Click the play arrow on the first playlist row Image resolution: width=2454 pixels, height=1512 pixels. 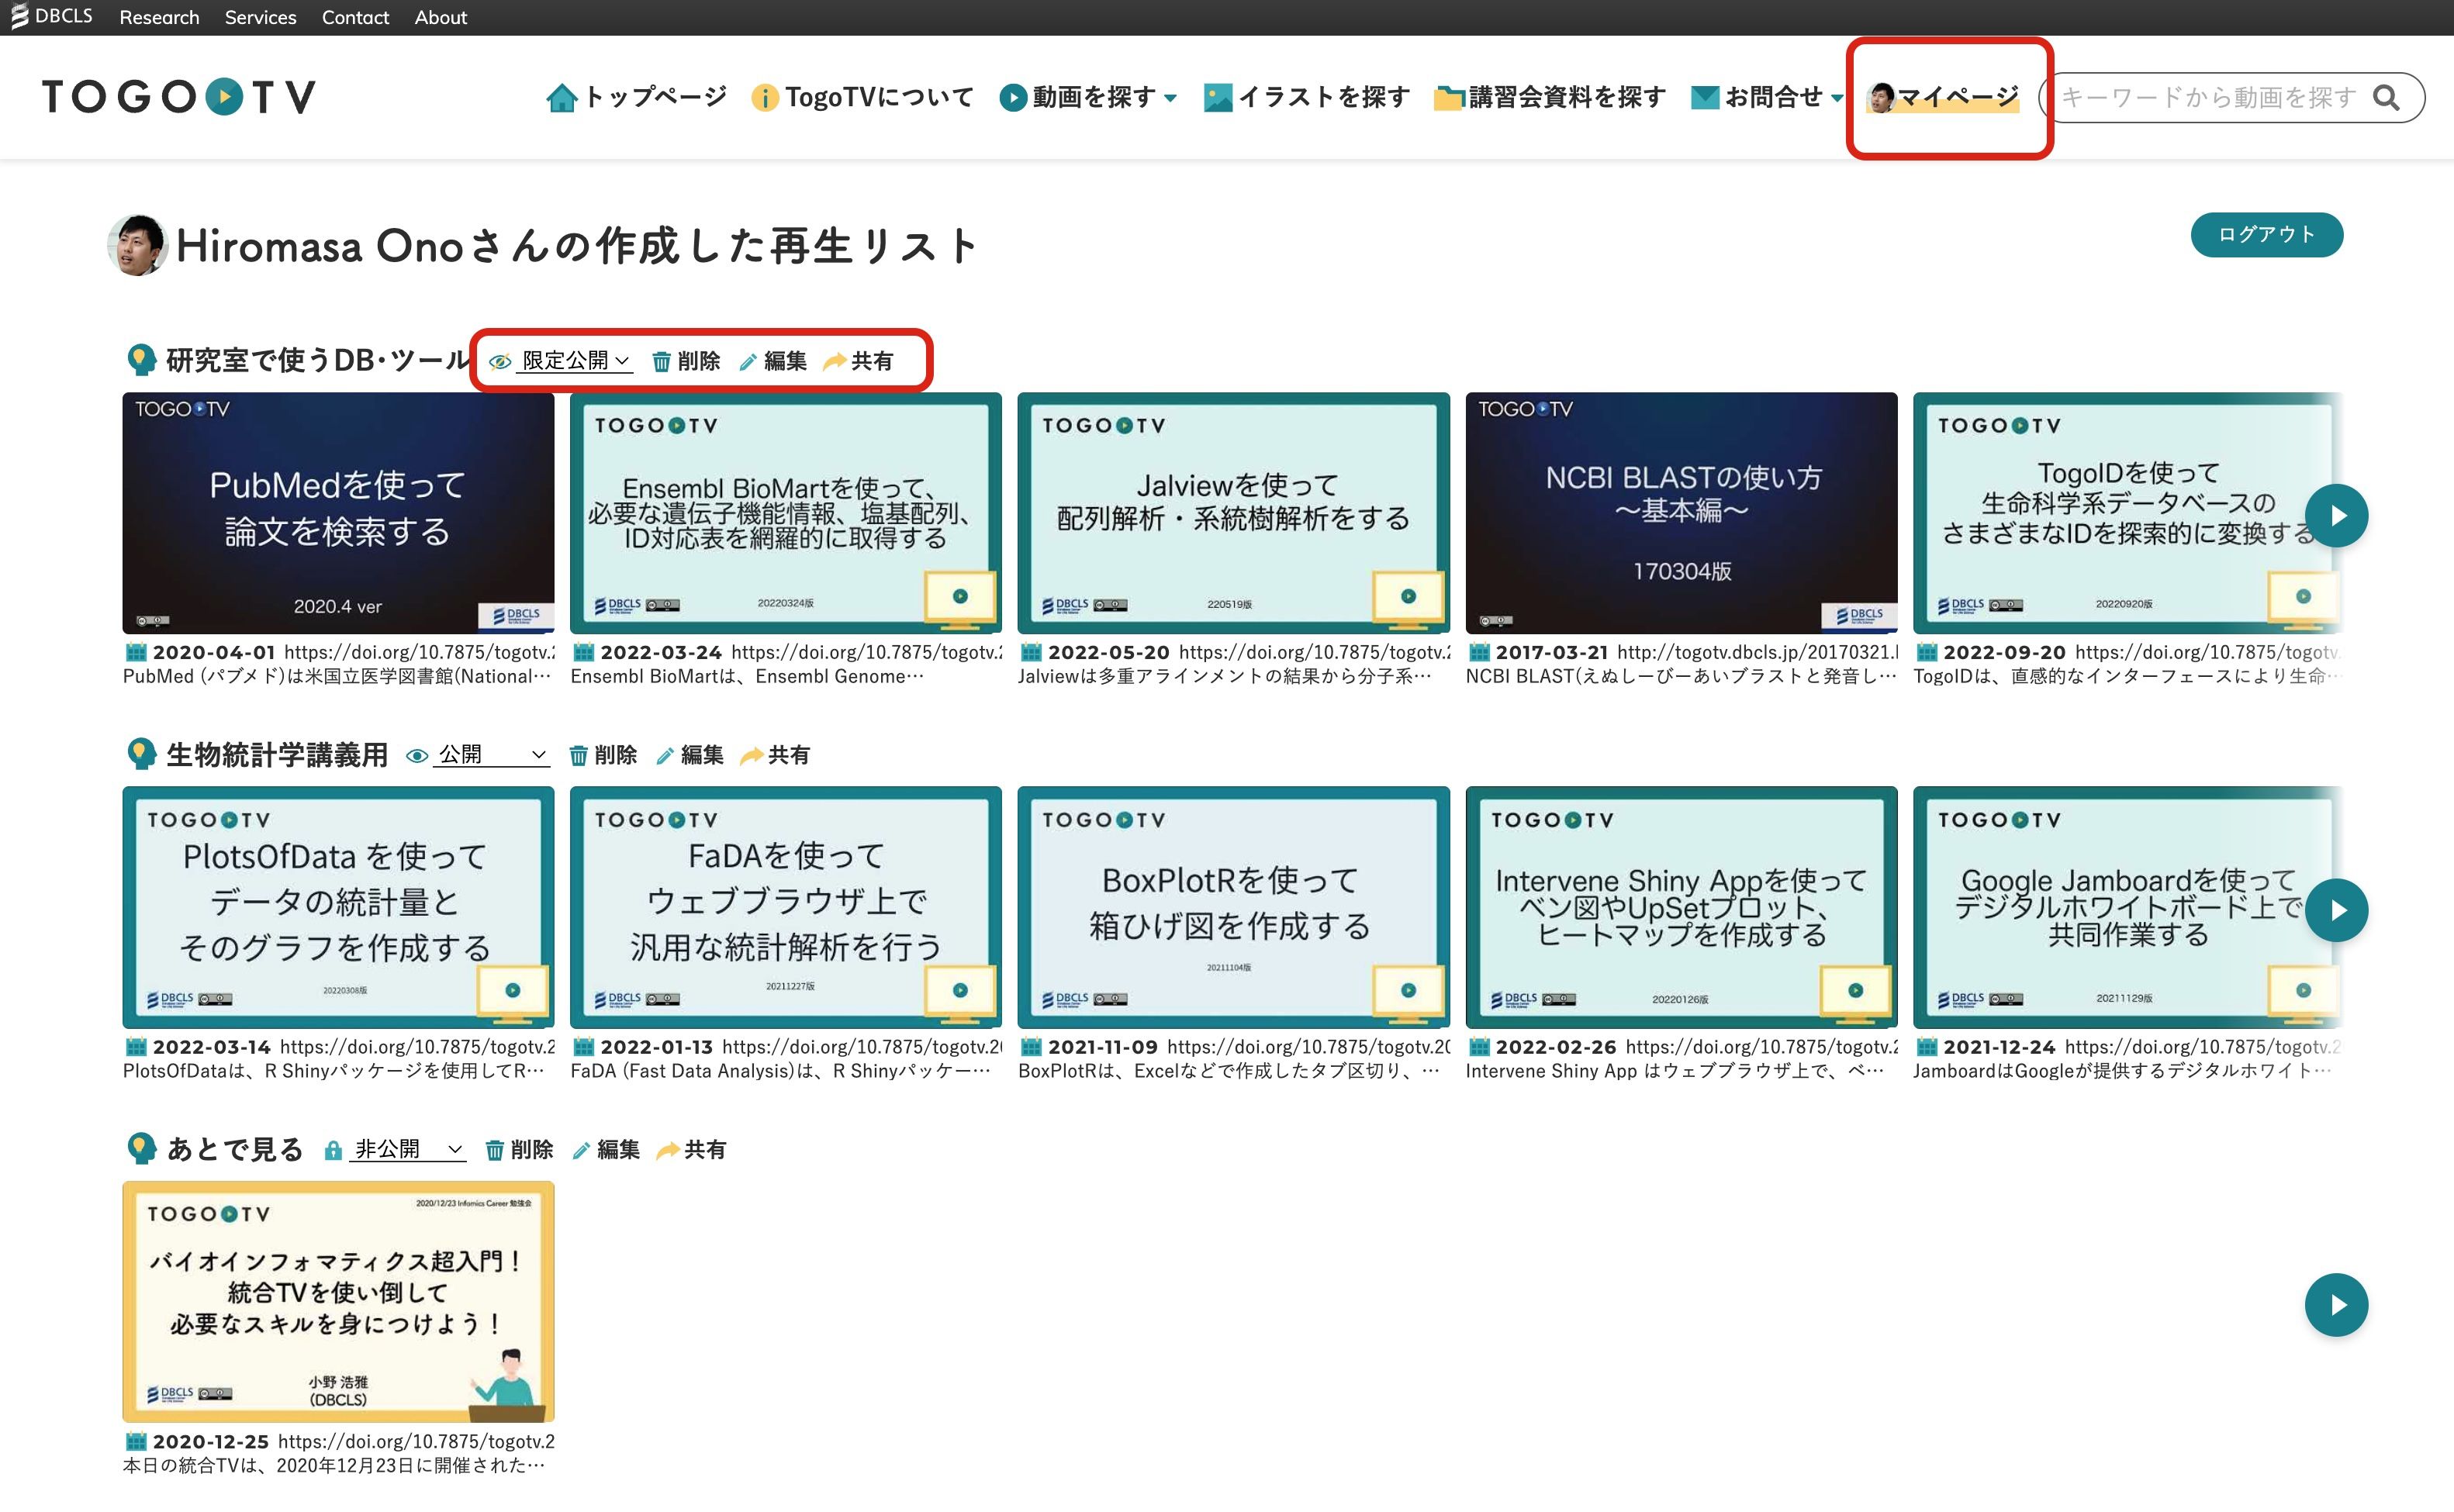[2336, 516]
